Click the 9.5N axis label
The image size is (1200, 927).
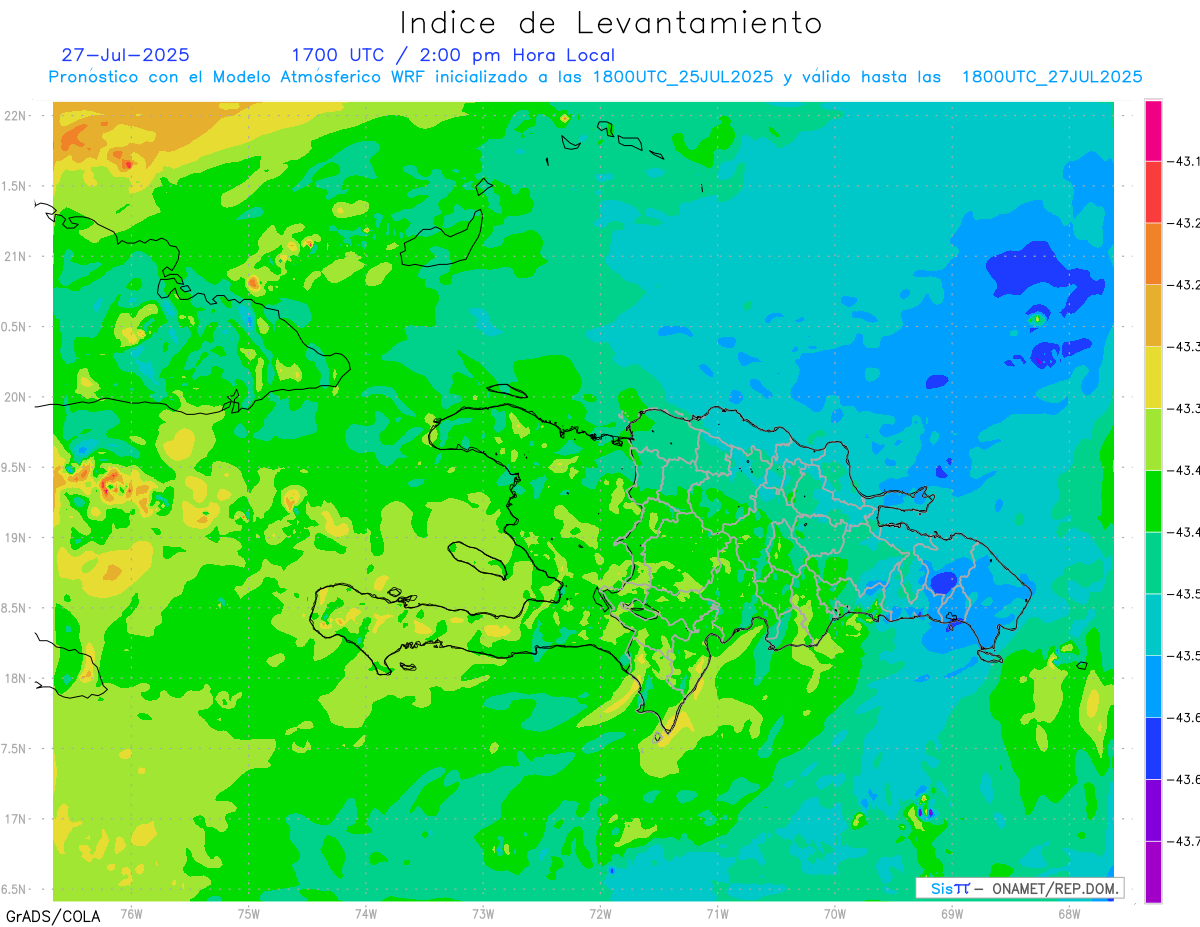(x=15, y=468)
